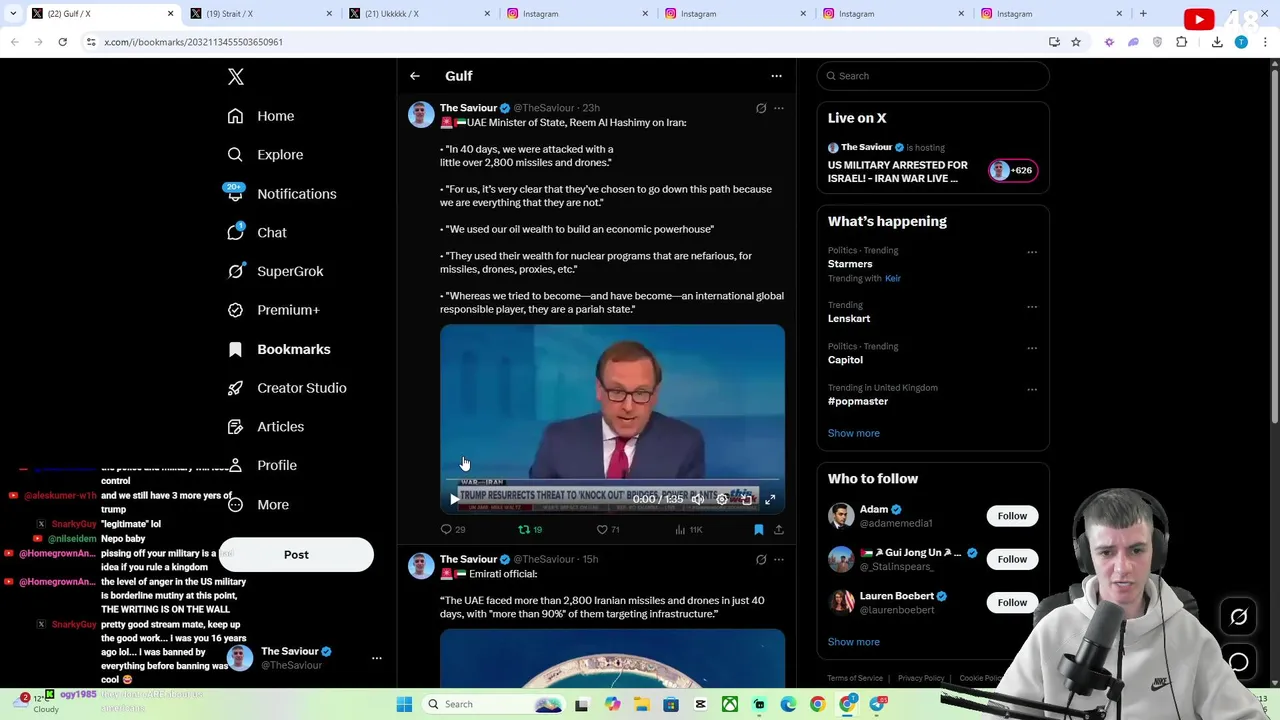
Task: Open the Terms of Service link
Action: point(855,678)
